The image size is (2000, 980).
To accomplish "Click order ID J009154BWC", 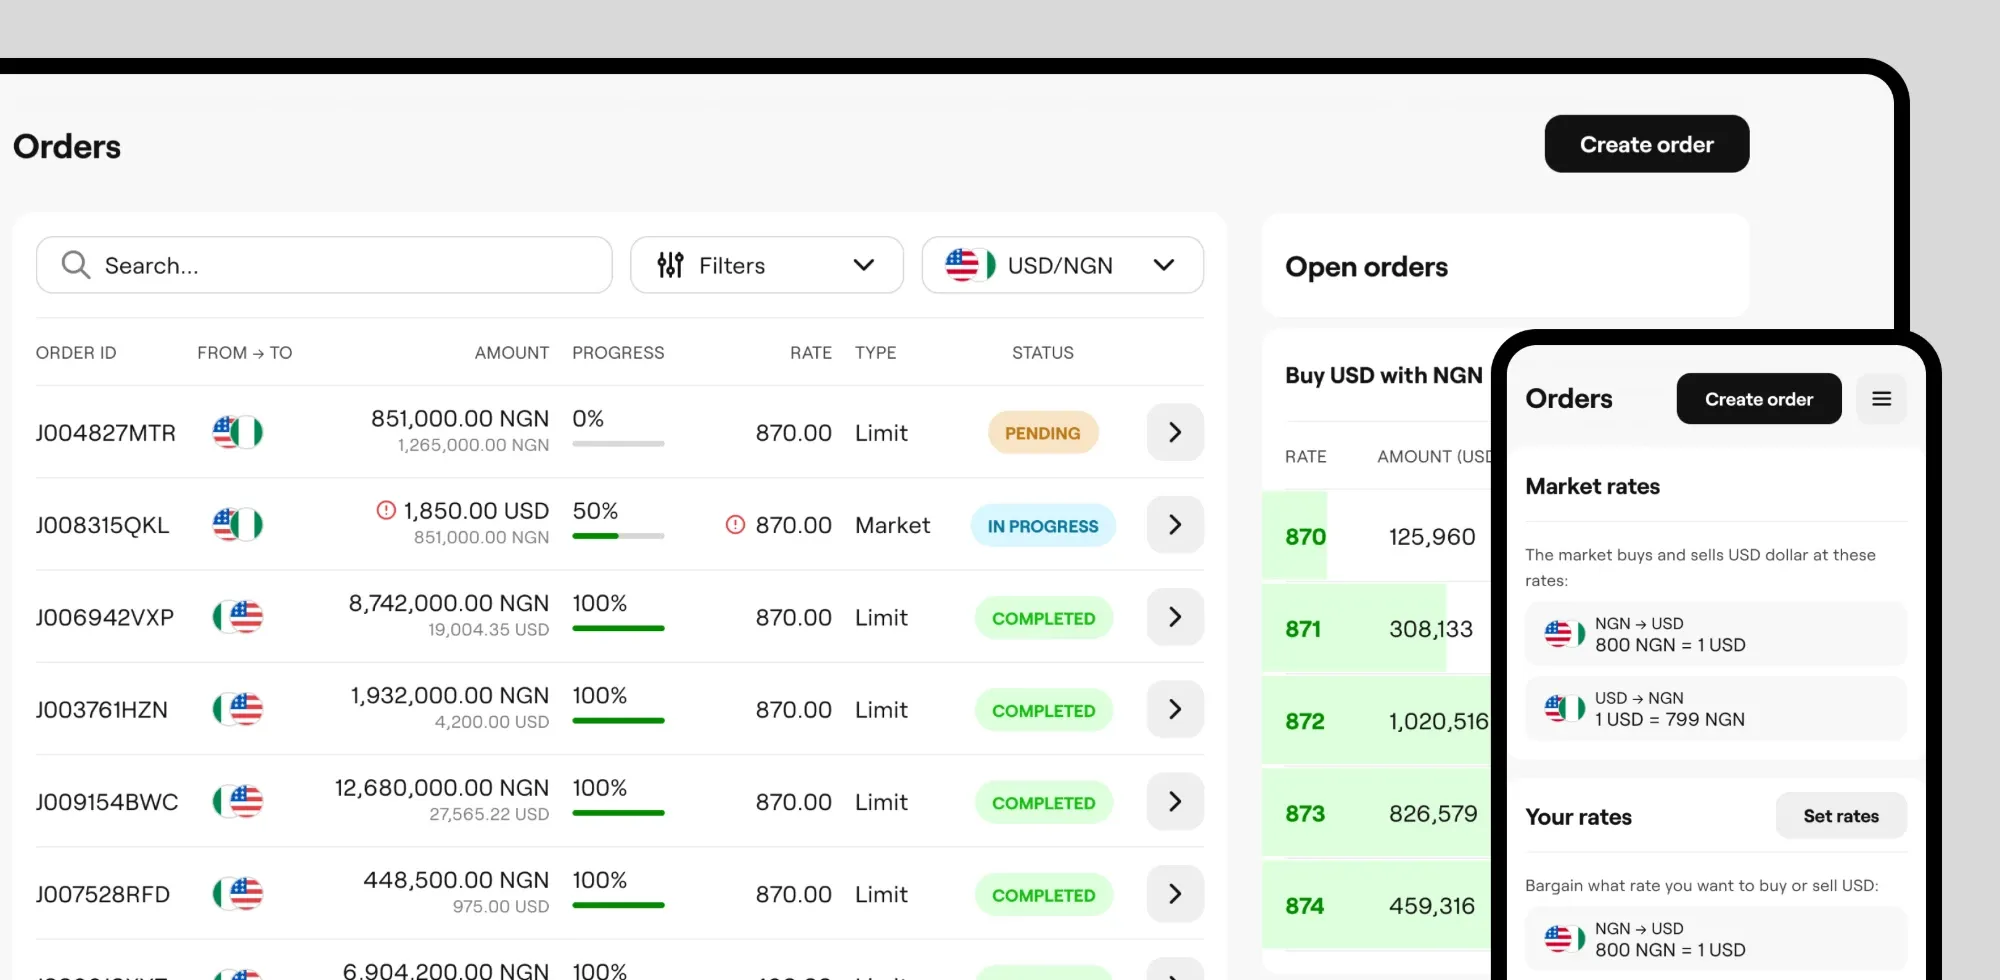I will pyautogui.click(x=107, y=802).
